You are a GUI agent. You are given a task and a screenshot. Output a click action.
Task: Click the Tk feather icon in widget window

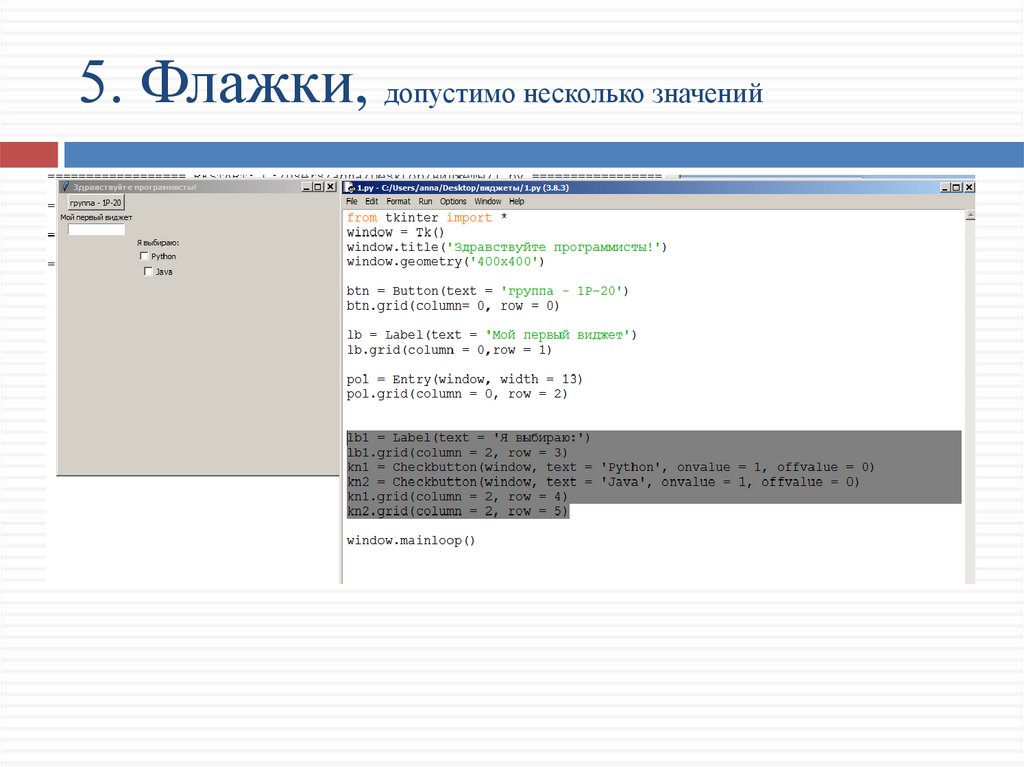65,187
